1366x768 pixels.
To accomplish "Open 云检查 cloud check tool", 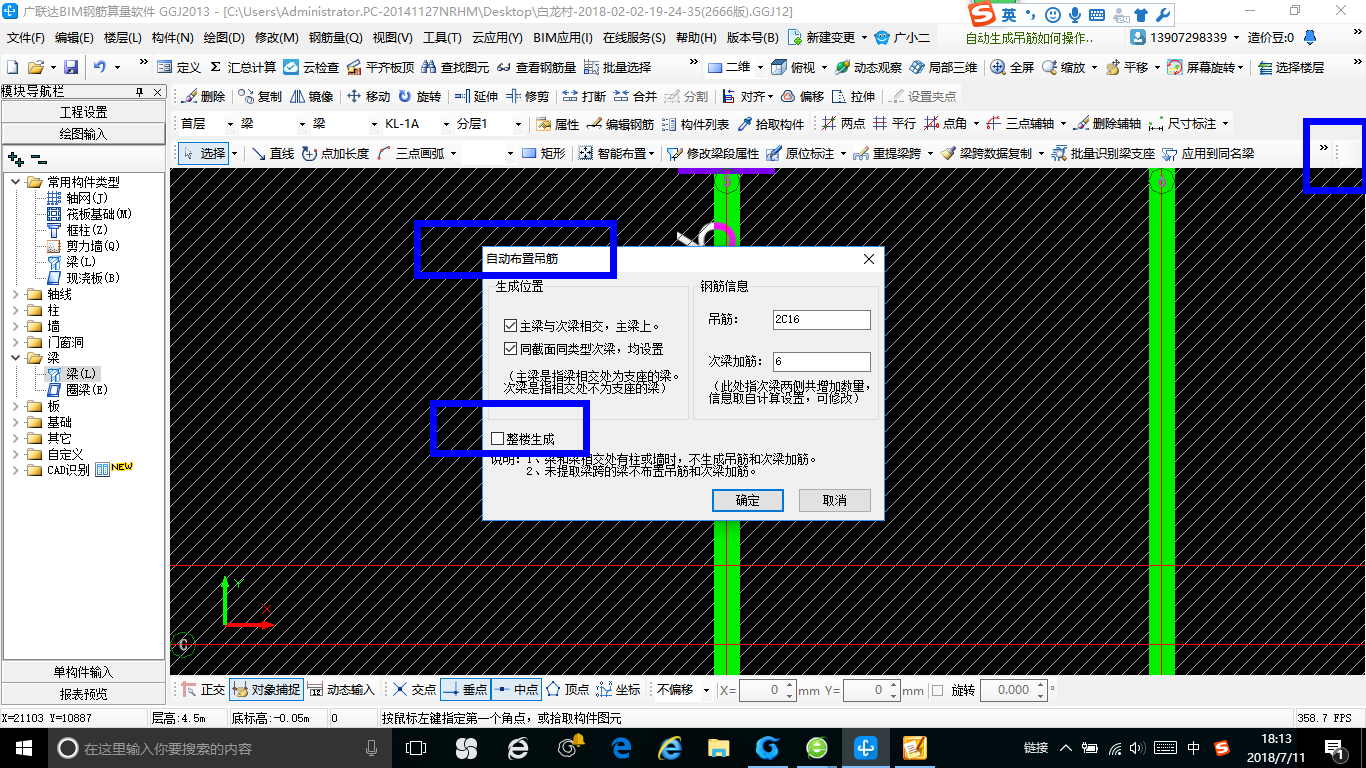I will 311,67.
